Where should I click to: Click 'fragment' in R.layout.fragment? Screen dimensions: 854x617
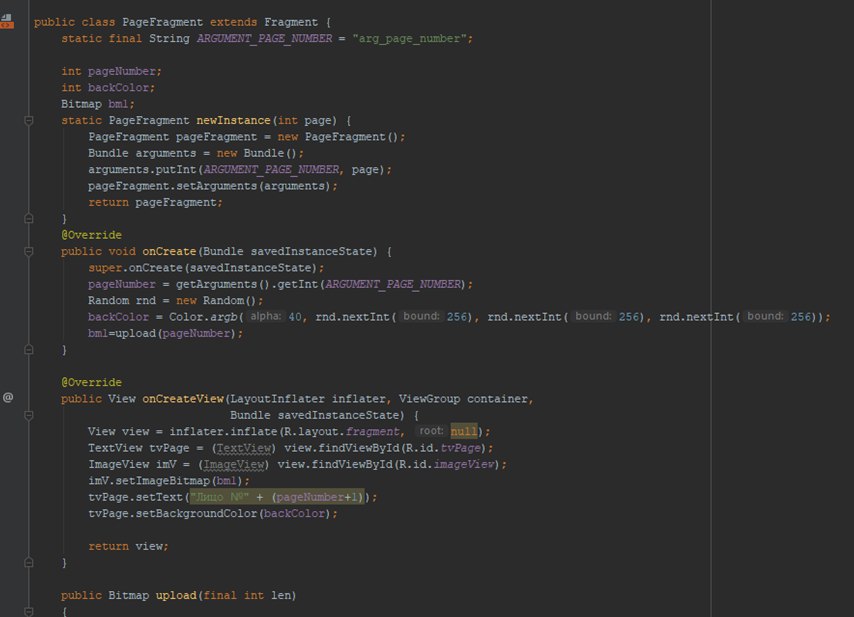point(372,431)
